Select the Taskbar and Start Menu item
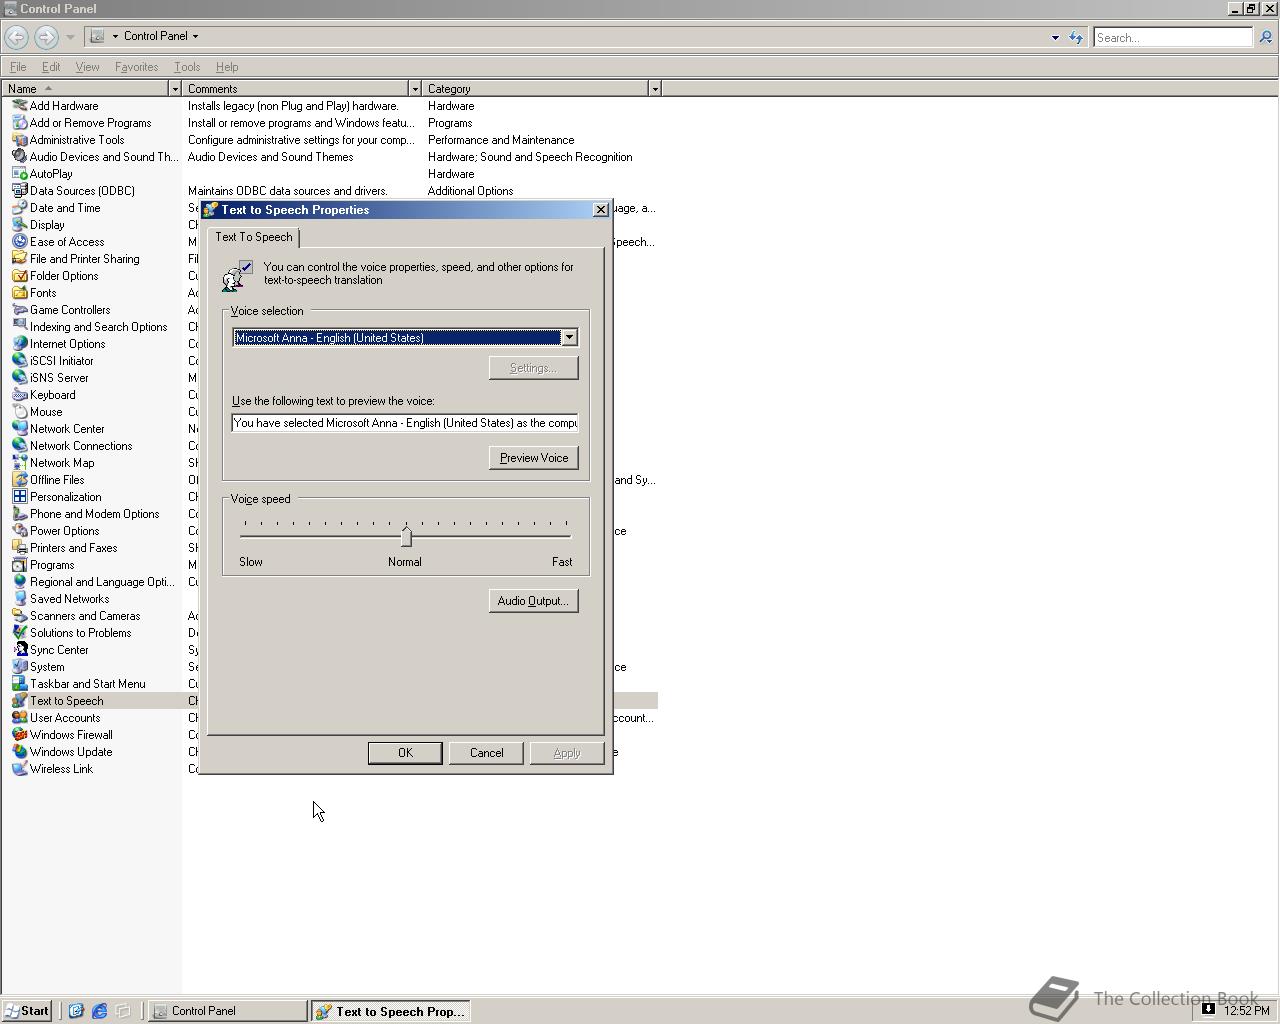The width and height of the screenshot is (1280, 1024). [x=87, y=684]
